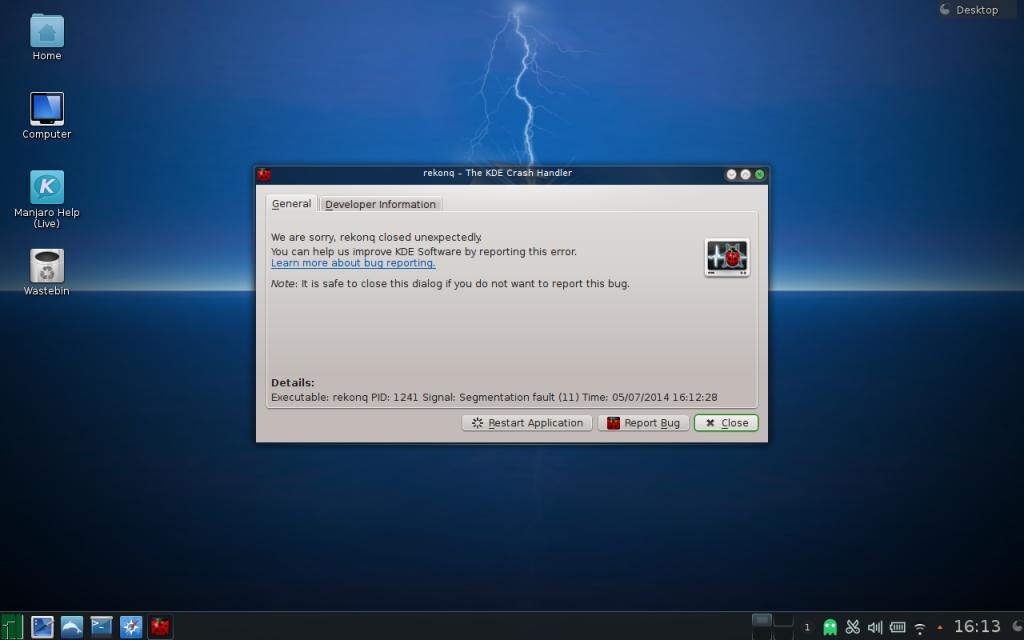Image resolution: width=1024 pixels, height=640 pixels.
Task: Launch rekonq browser compass icon in taskbar
Action: pyautogui.click(x=131, y=627)
